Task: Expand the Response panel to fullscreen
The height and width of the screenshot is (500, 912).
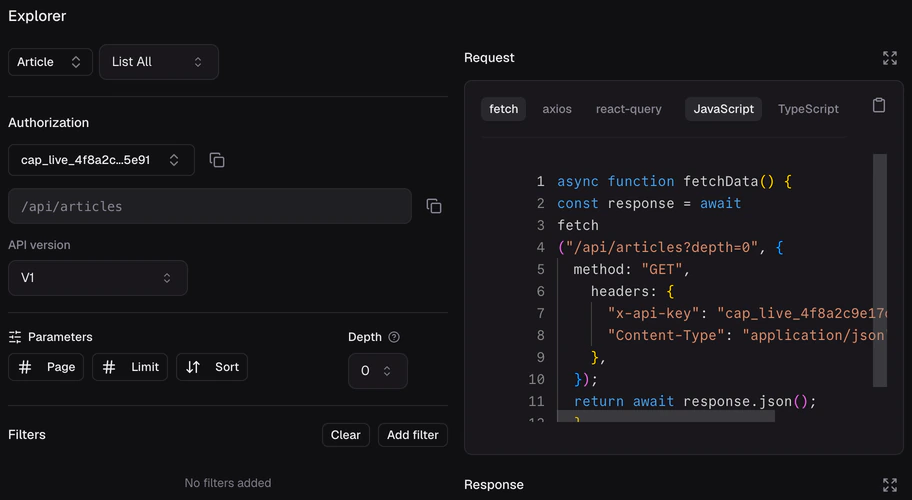Action: [889, 485]
